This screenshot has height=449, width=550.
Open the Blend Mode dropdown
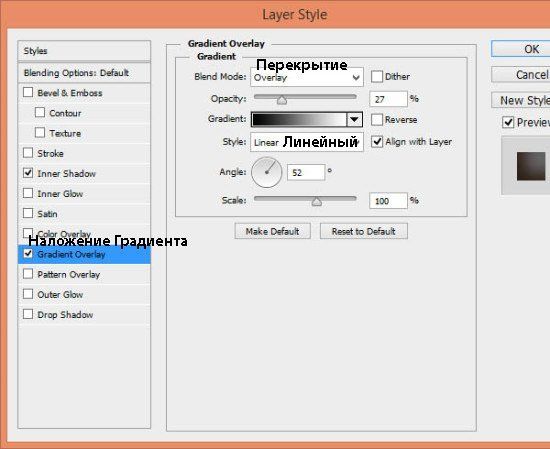coord(307,77)
